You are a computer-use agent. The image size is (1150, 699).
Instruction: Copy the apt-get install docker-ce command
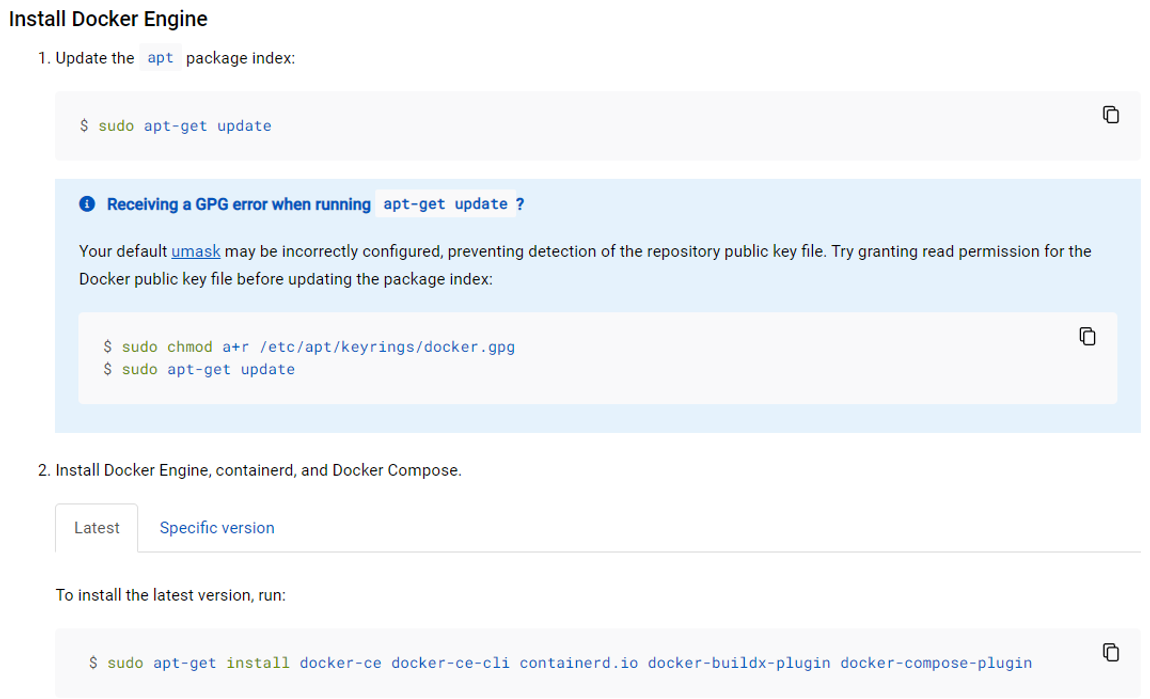[x=1110, y=652]
